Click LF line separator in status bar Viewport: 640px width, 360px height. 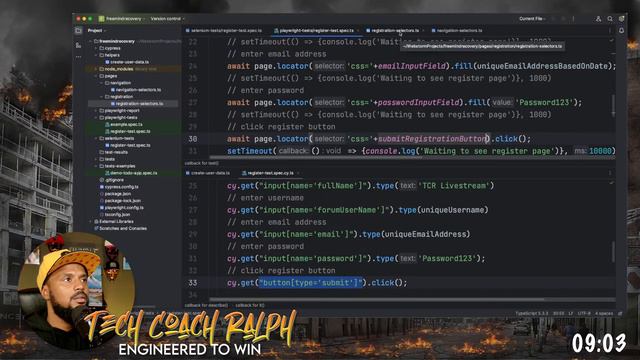(x=570, y=313)
